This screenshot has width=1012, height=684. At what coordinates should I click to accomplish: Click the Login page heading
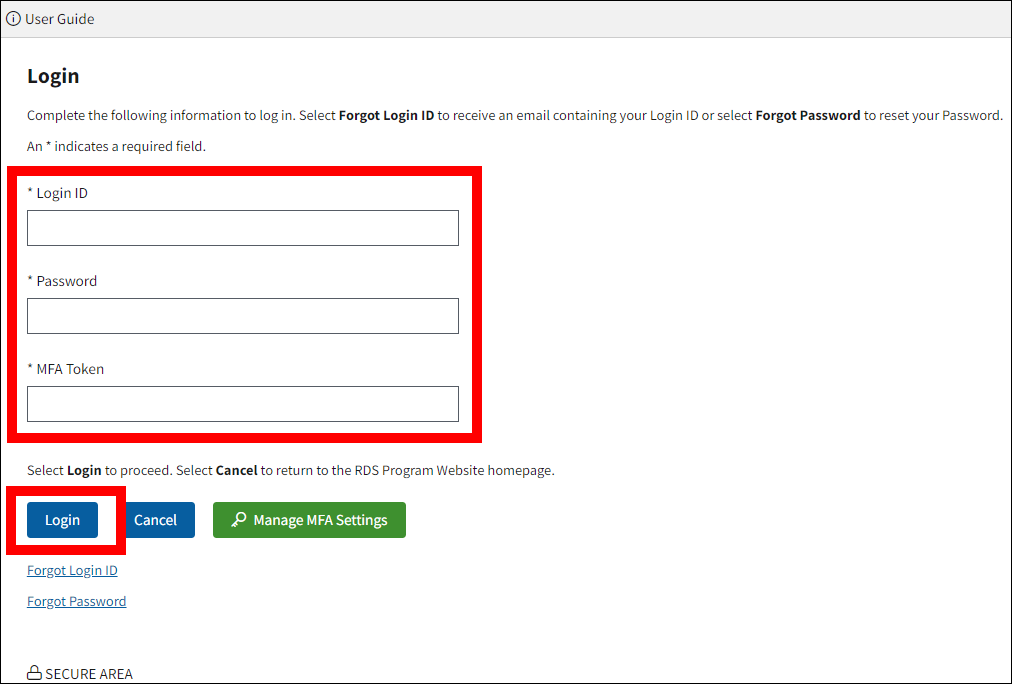(53, 76)
